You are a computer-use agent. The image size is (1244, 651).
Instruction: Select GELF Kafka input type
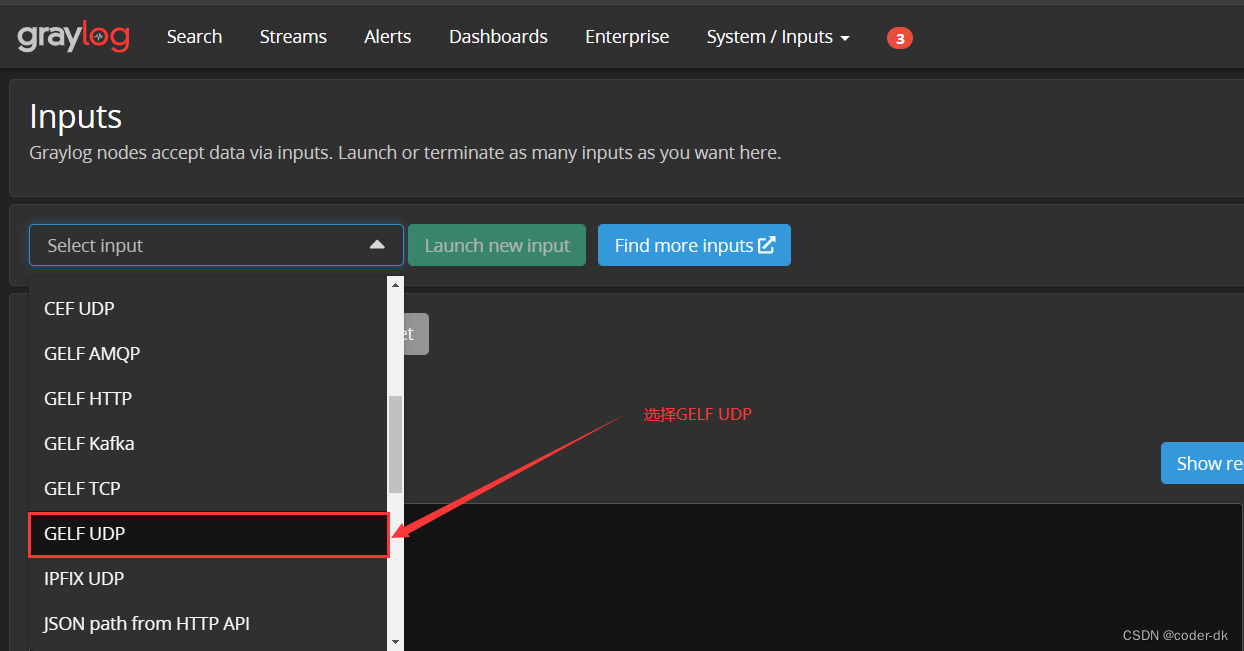[208, 444]
